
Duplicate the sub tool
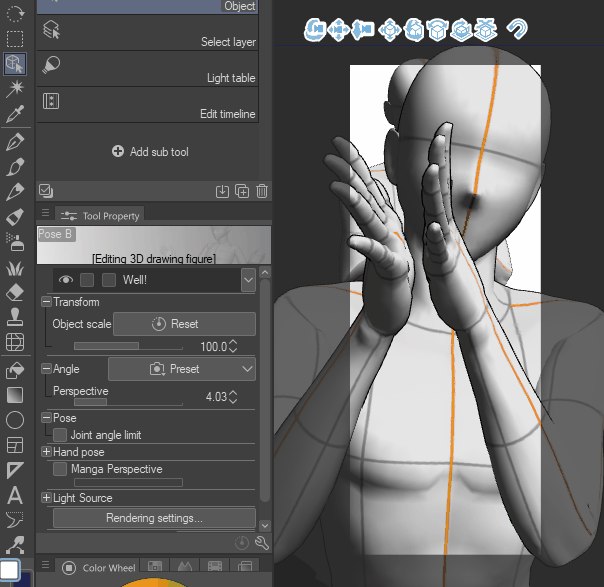[242, 191]
